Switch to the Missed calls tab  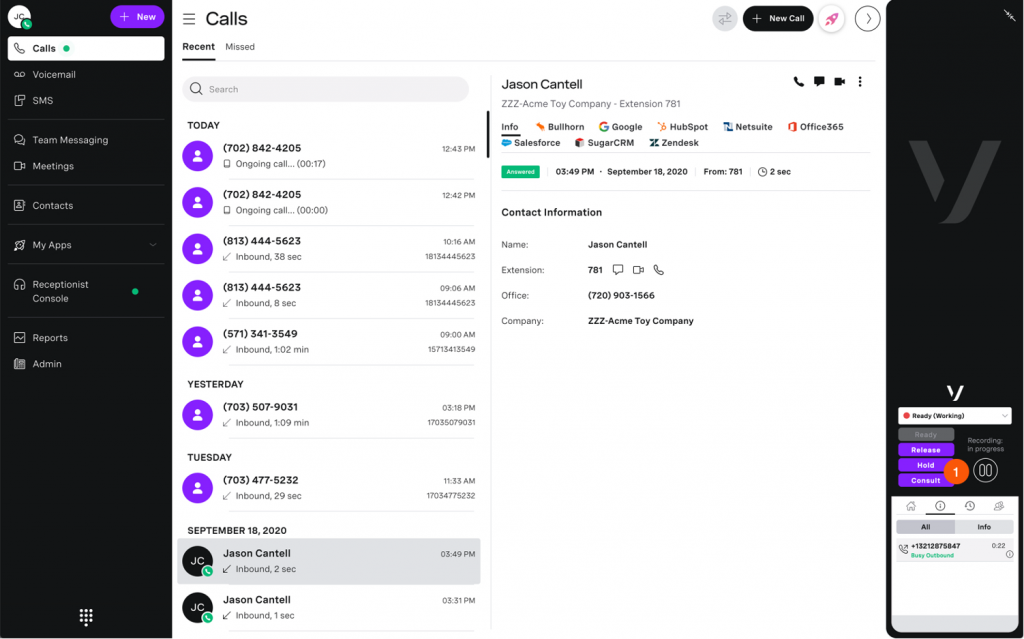click(x=240, y=47)
